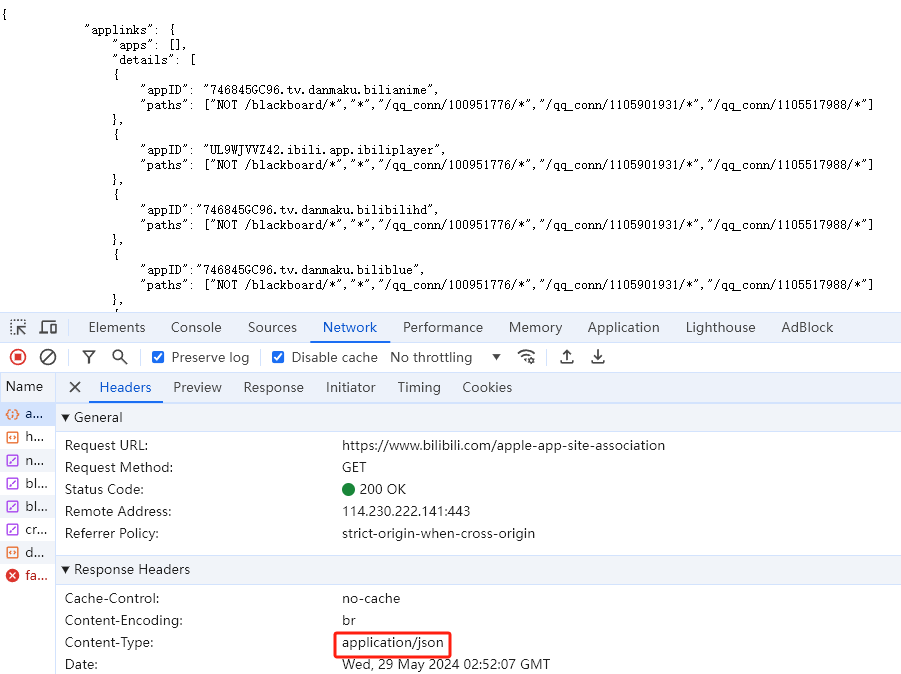Open the Timing sub-tab
The width and height of the screenshot is (901, 674).
(x=419, y=387)
